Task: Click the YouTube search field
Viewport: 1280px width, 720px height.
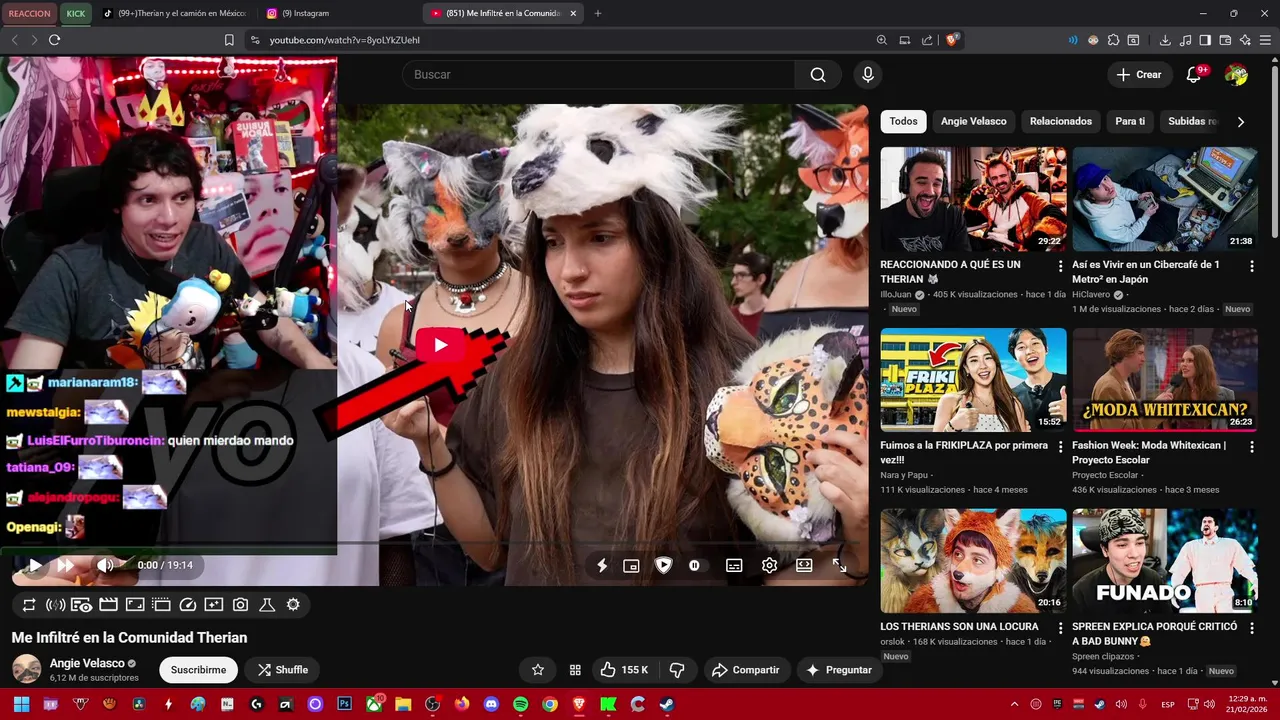Action: [x=598, y=75]
